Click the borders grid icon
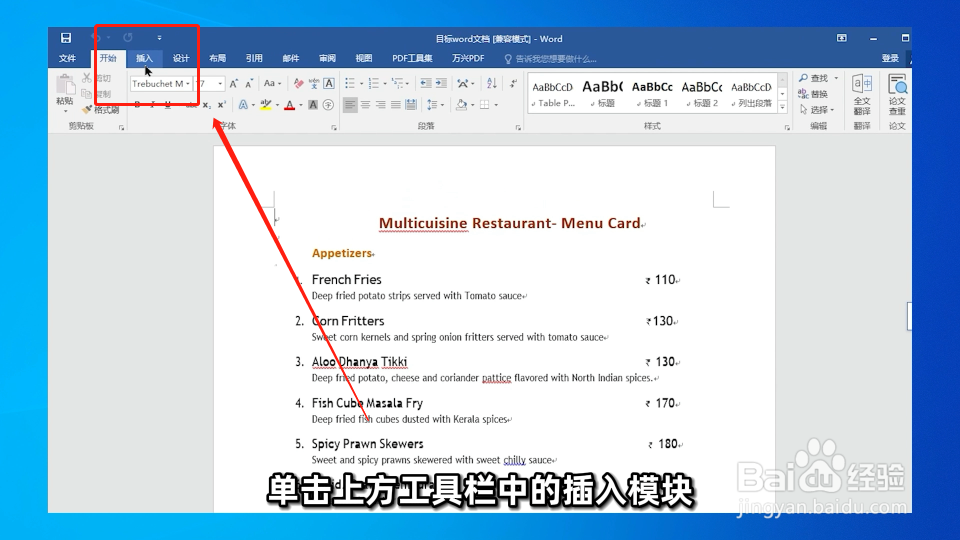 pyautogui.click(x=484, y=105)
